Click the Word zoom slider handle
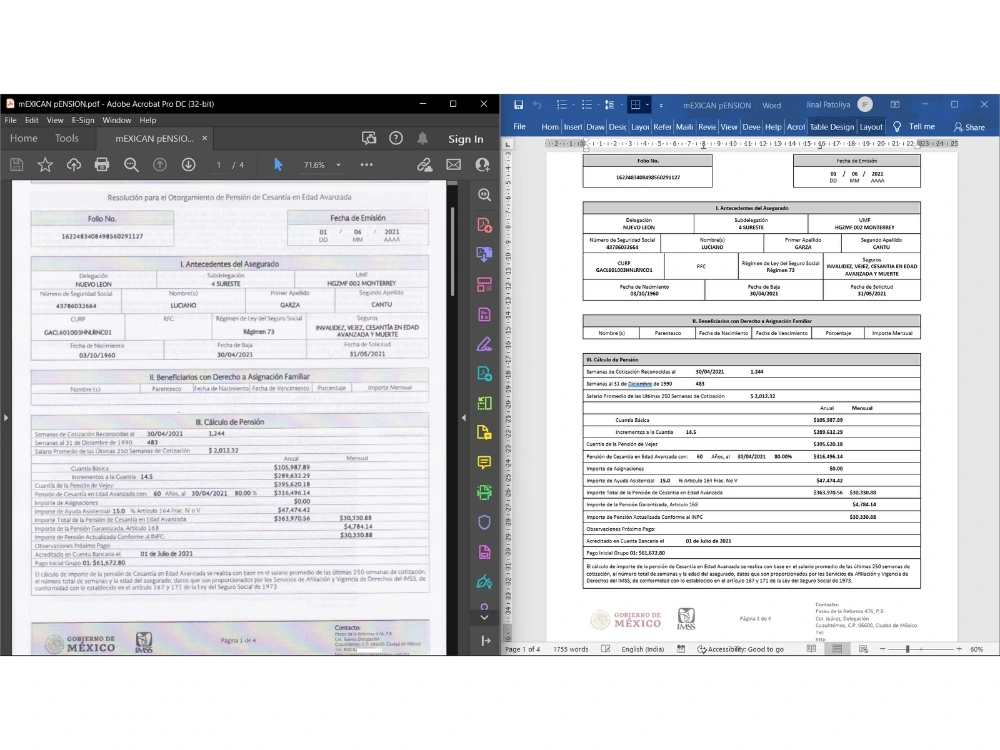 (907, 649)
